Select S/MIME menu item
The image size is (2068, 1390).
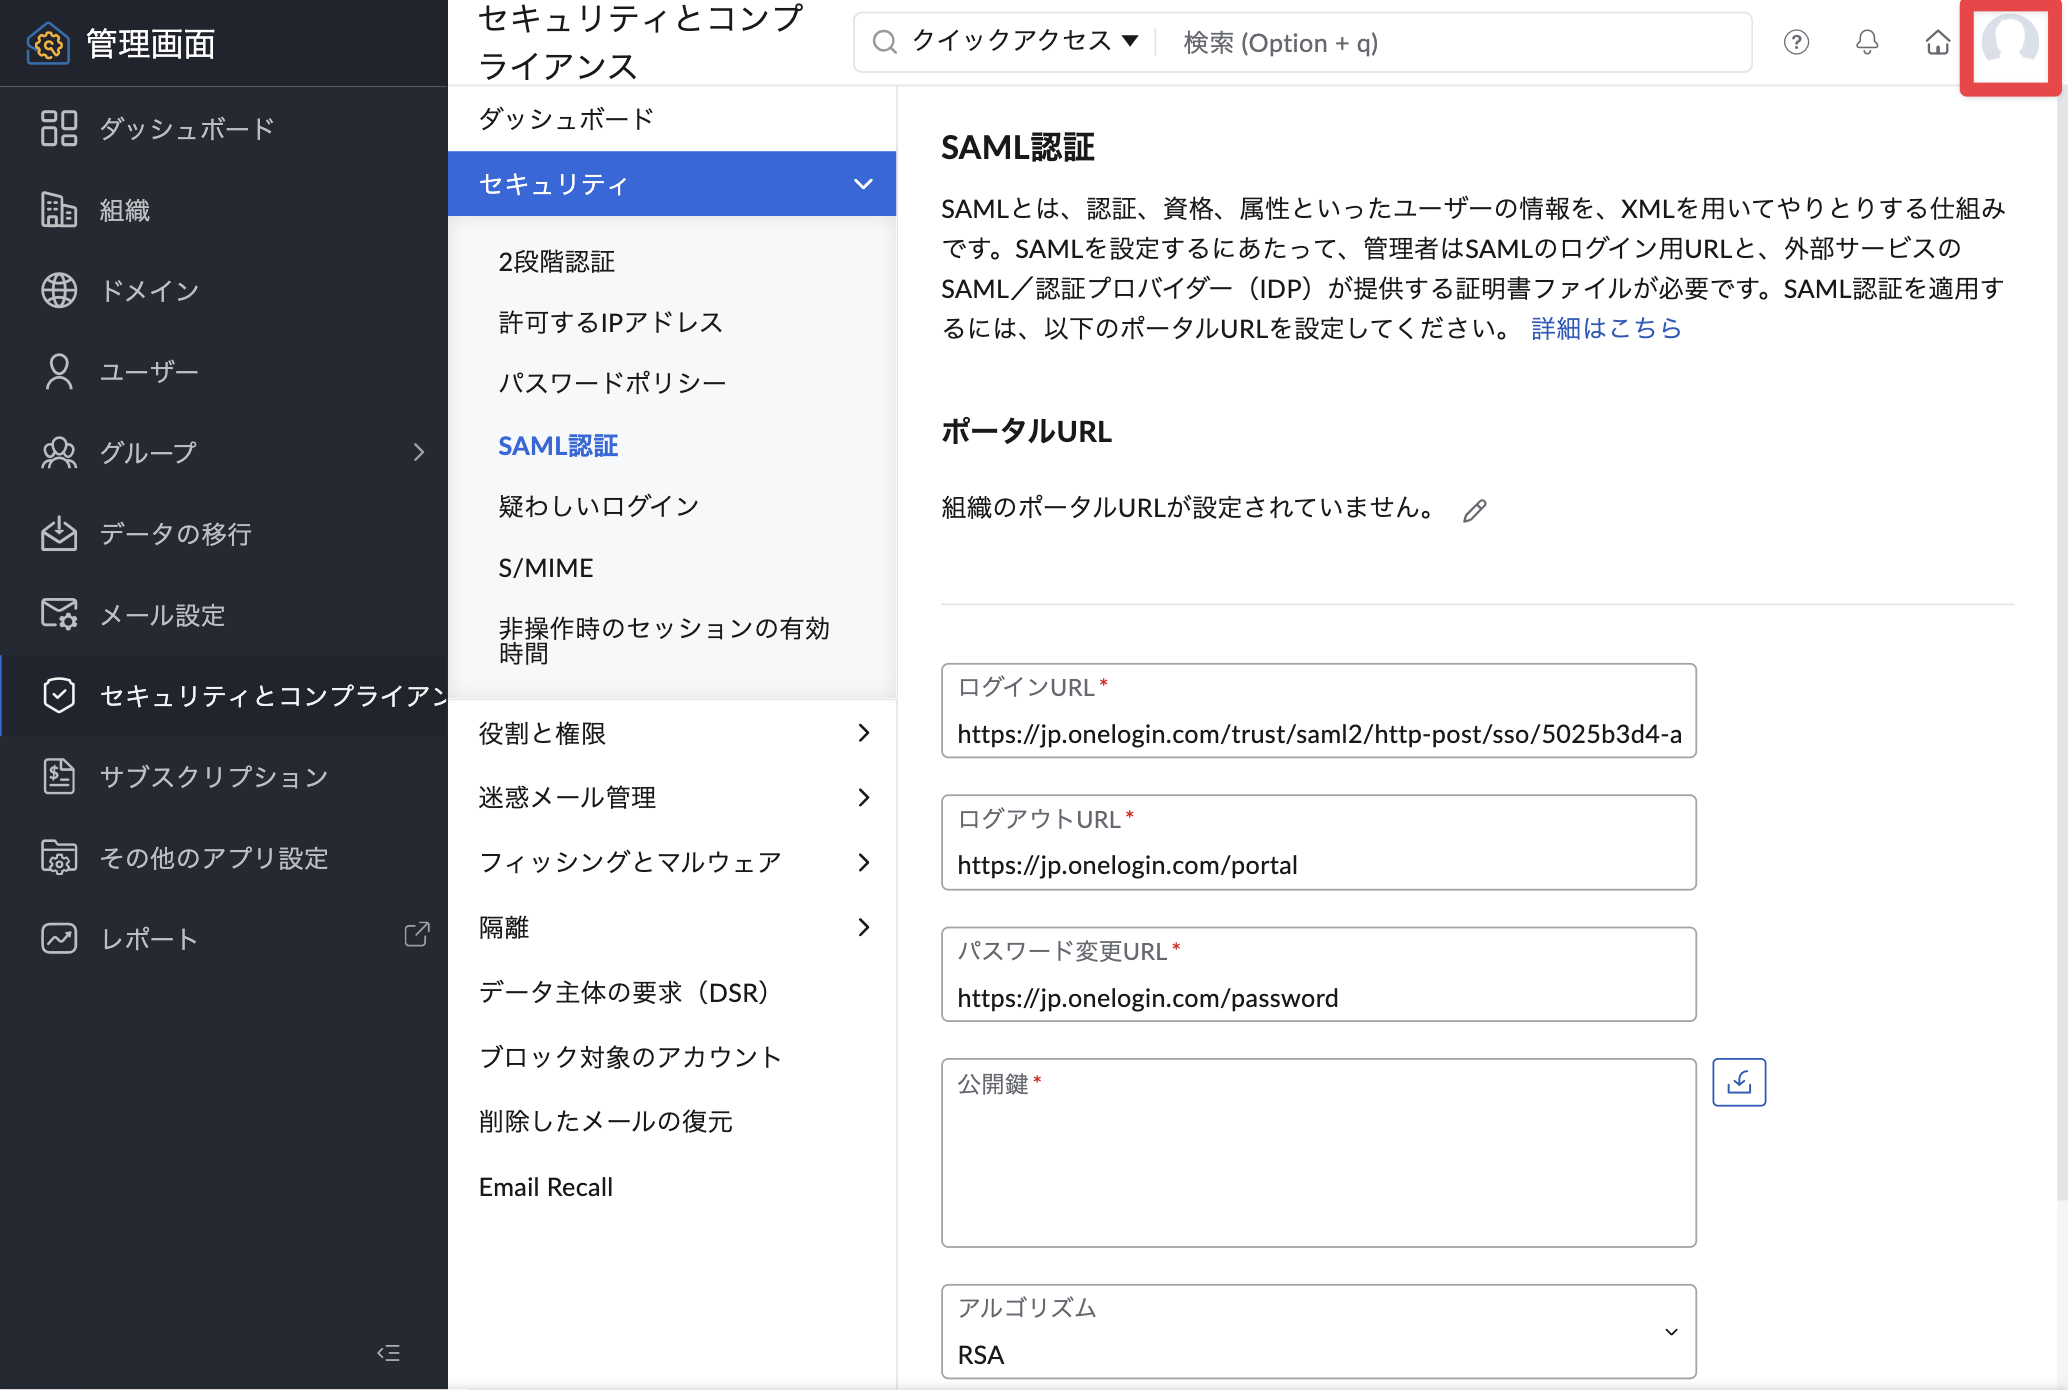pyautogui.click(x=546, y=568)
